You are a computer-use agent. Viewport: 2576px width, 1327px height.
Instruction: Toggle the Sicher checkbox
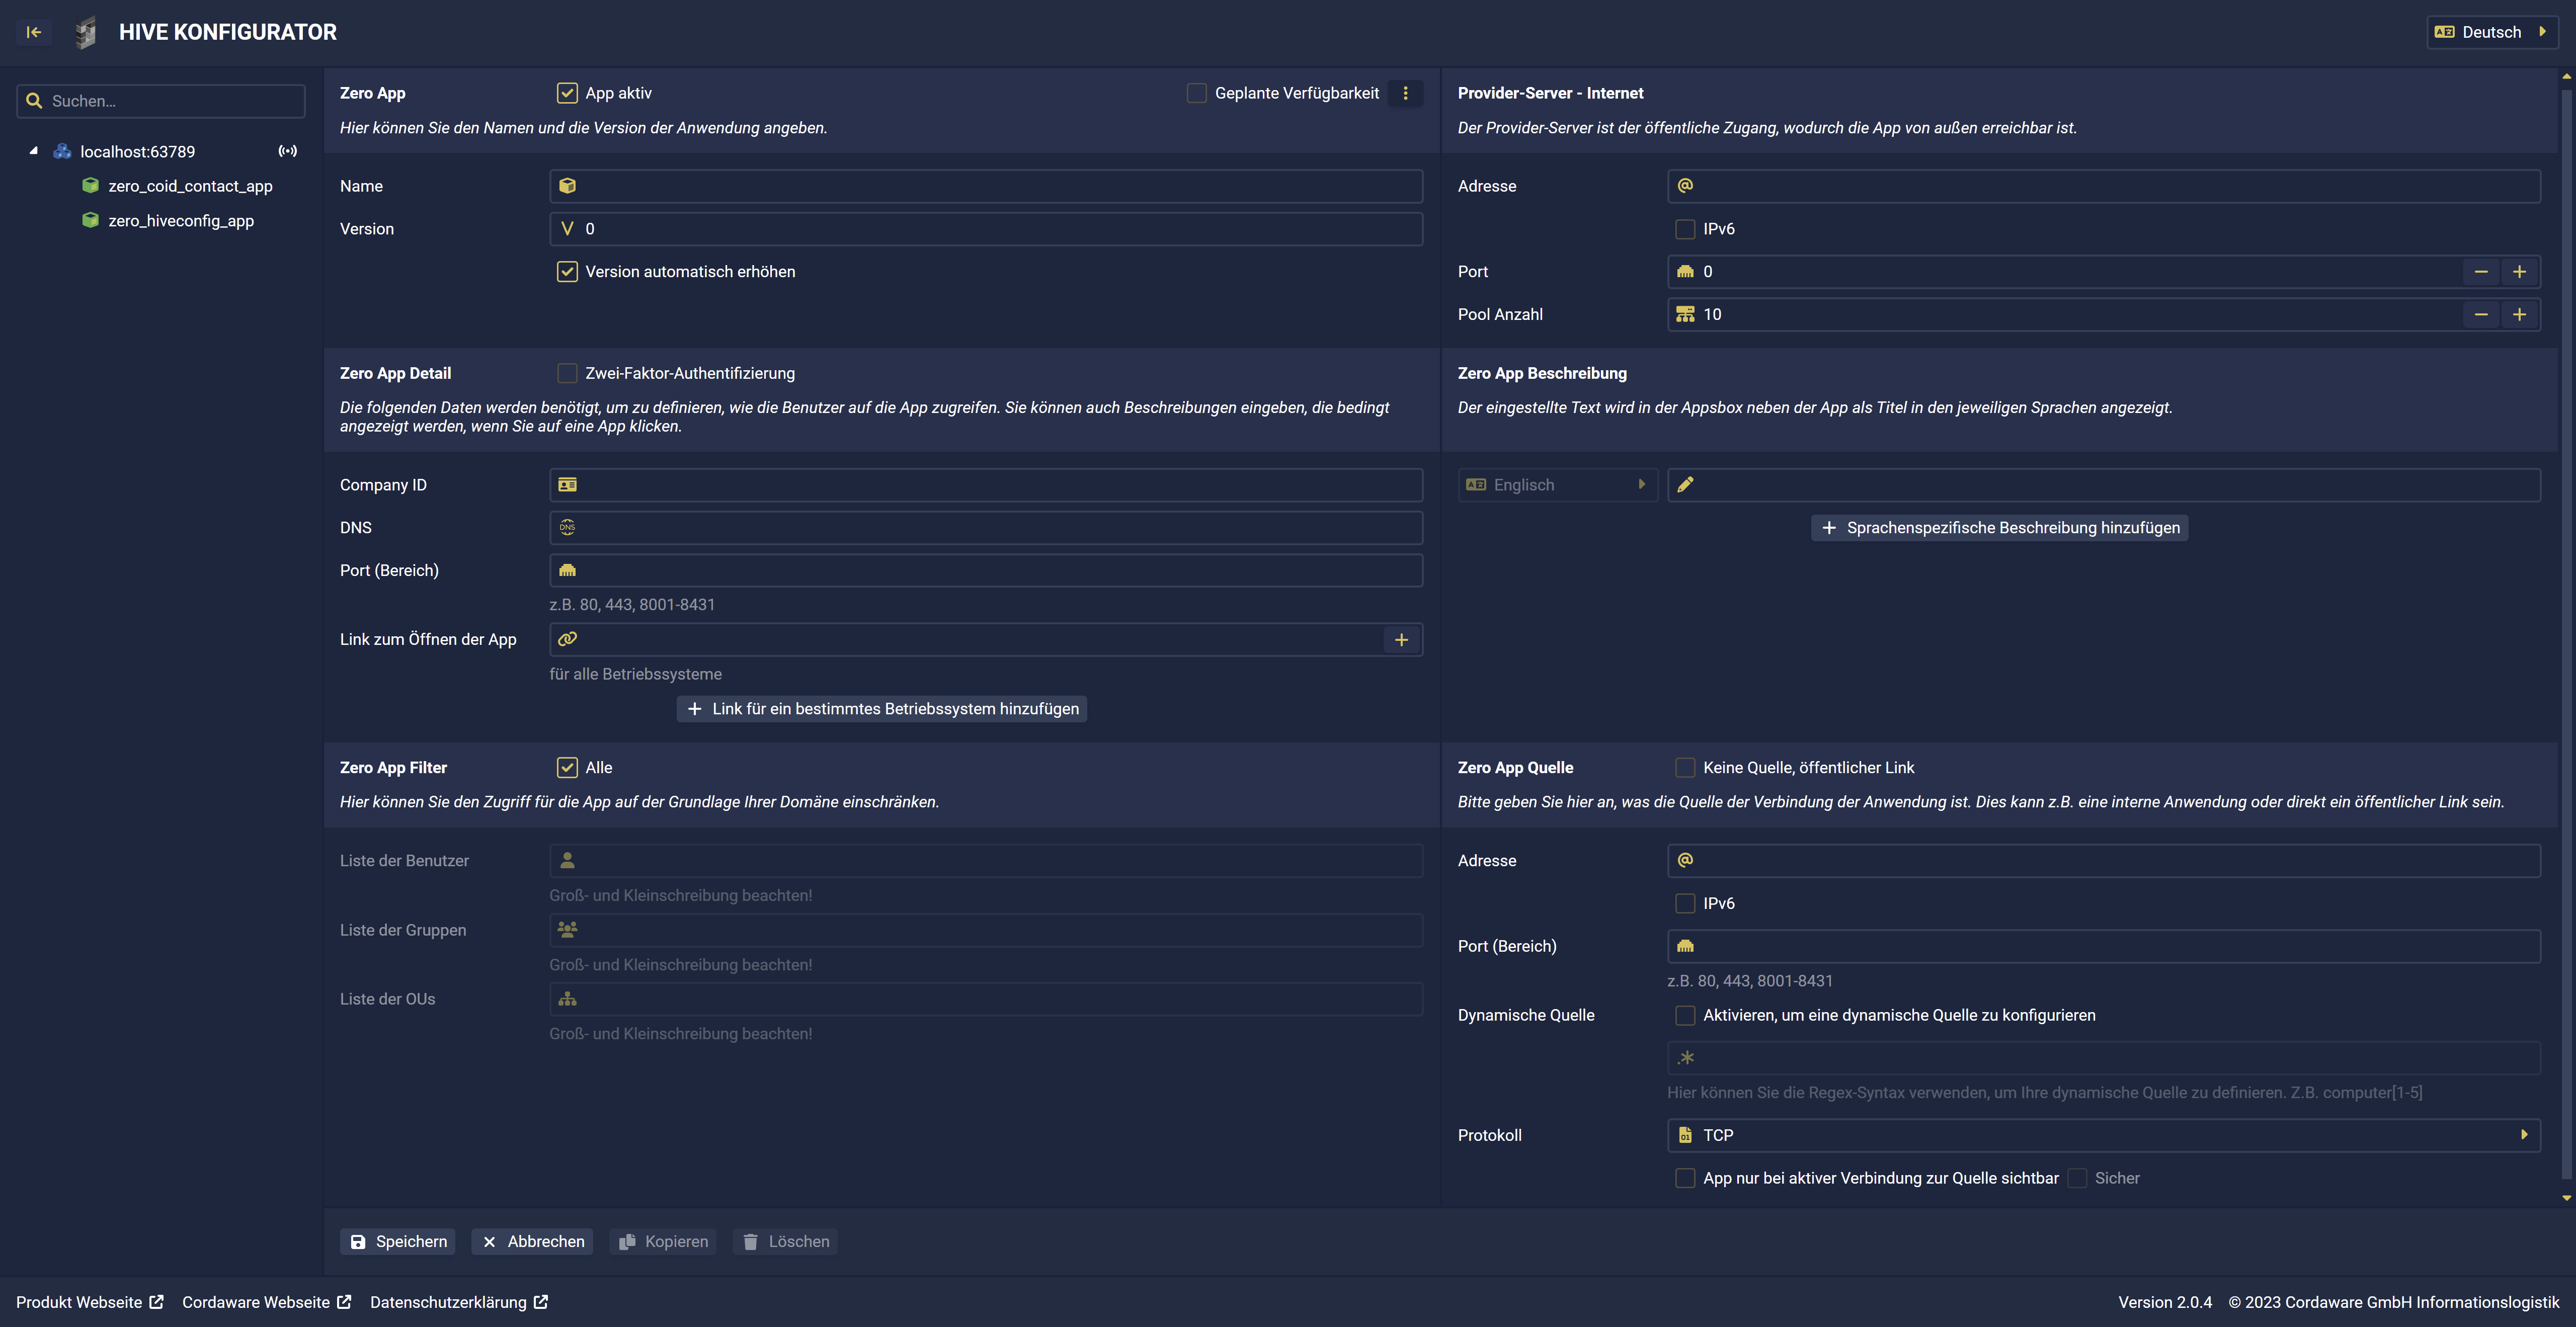click(x=2077, y=1178)
